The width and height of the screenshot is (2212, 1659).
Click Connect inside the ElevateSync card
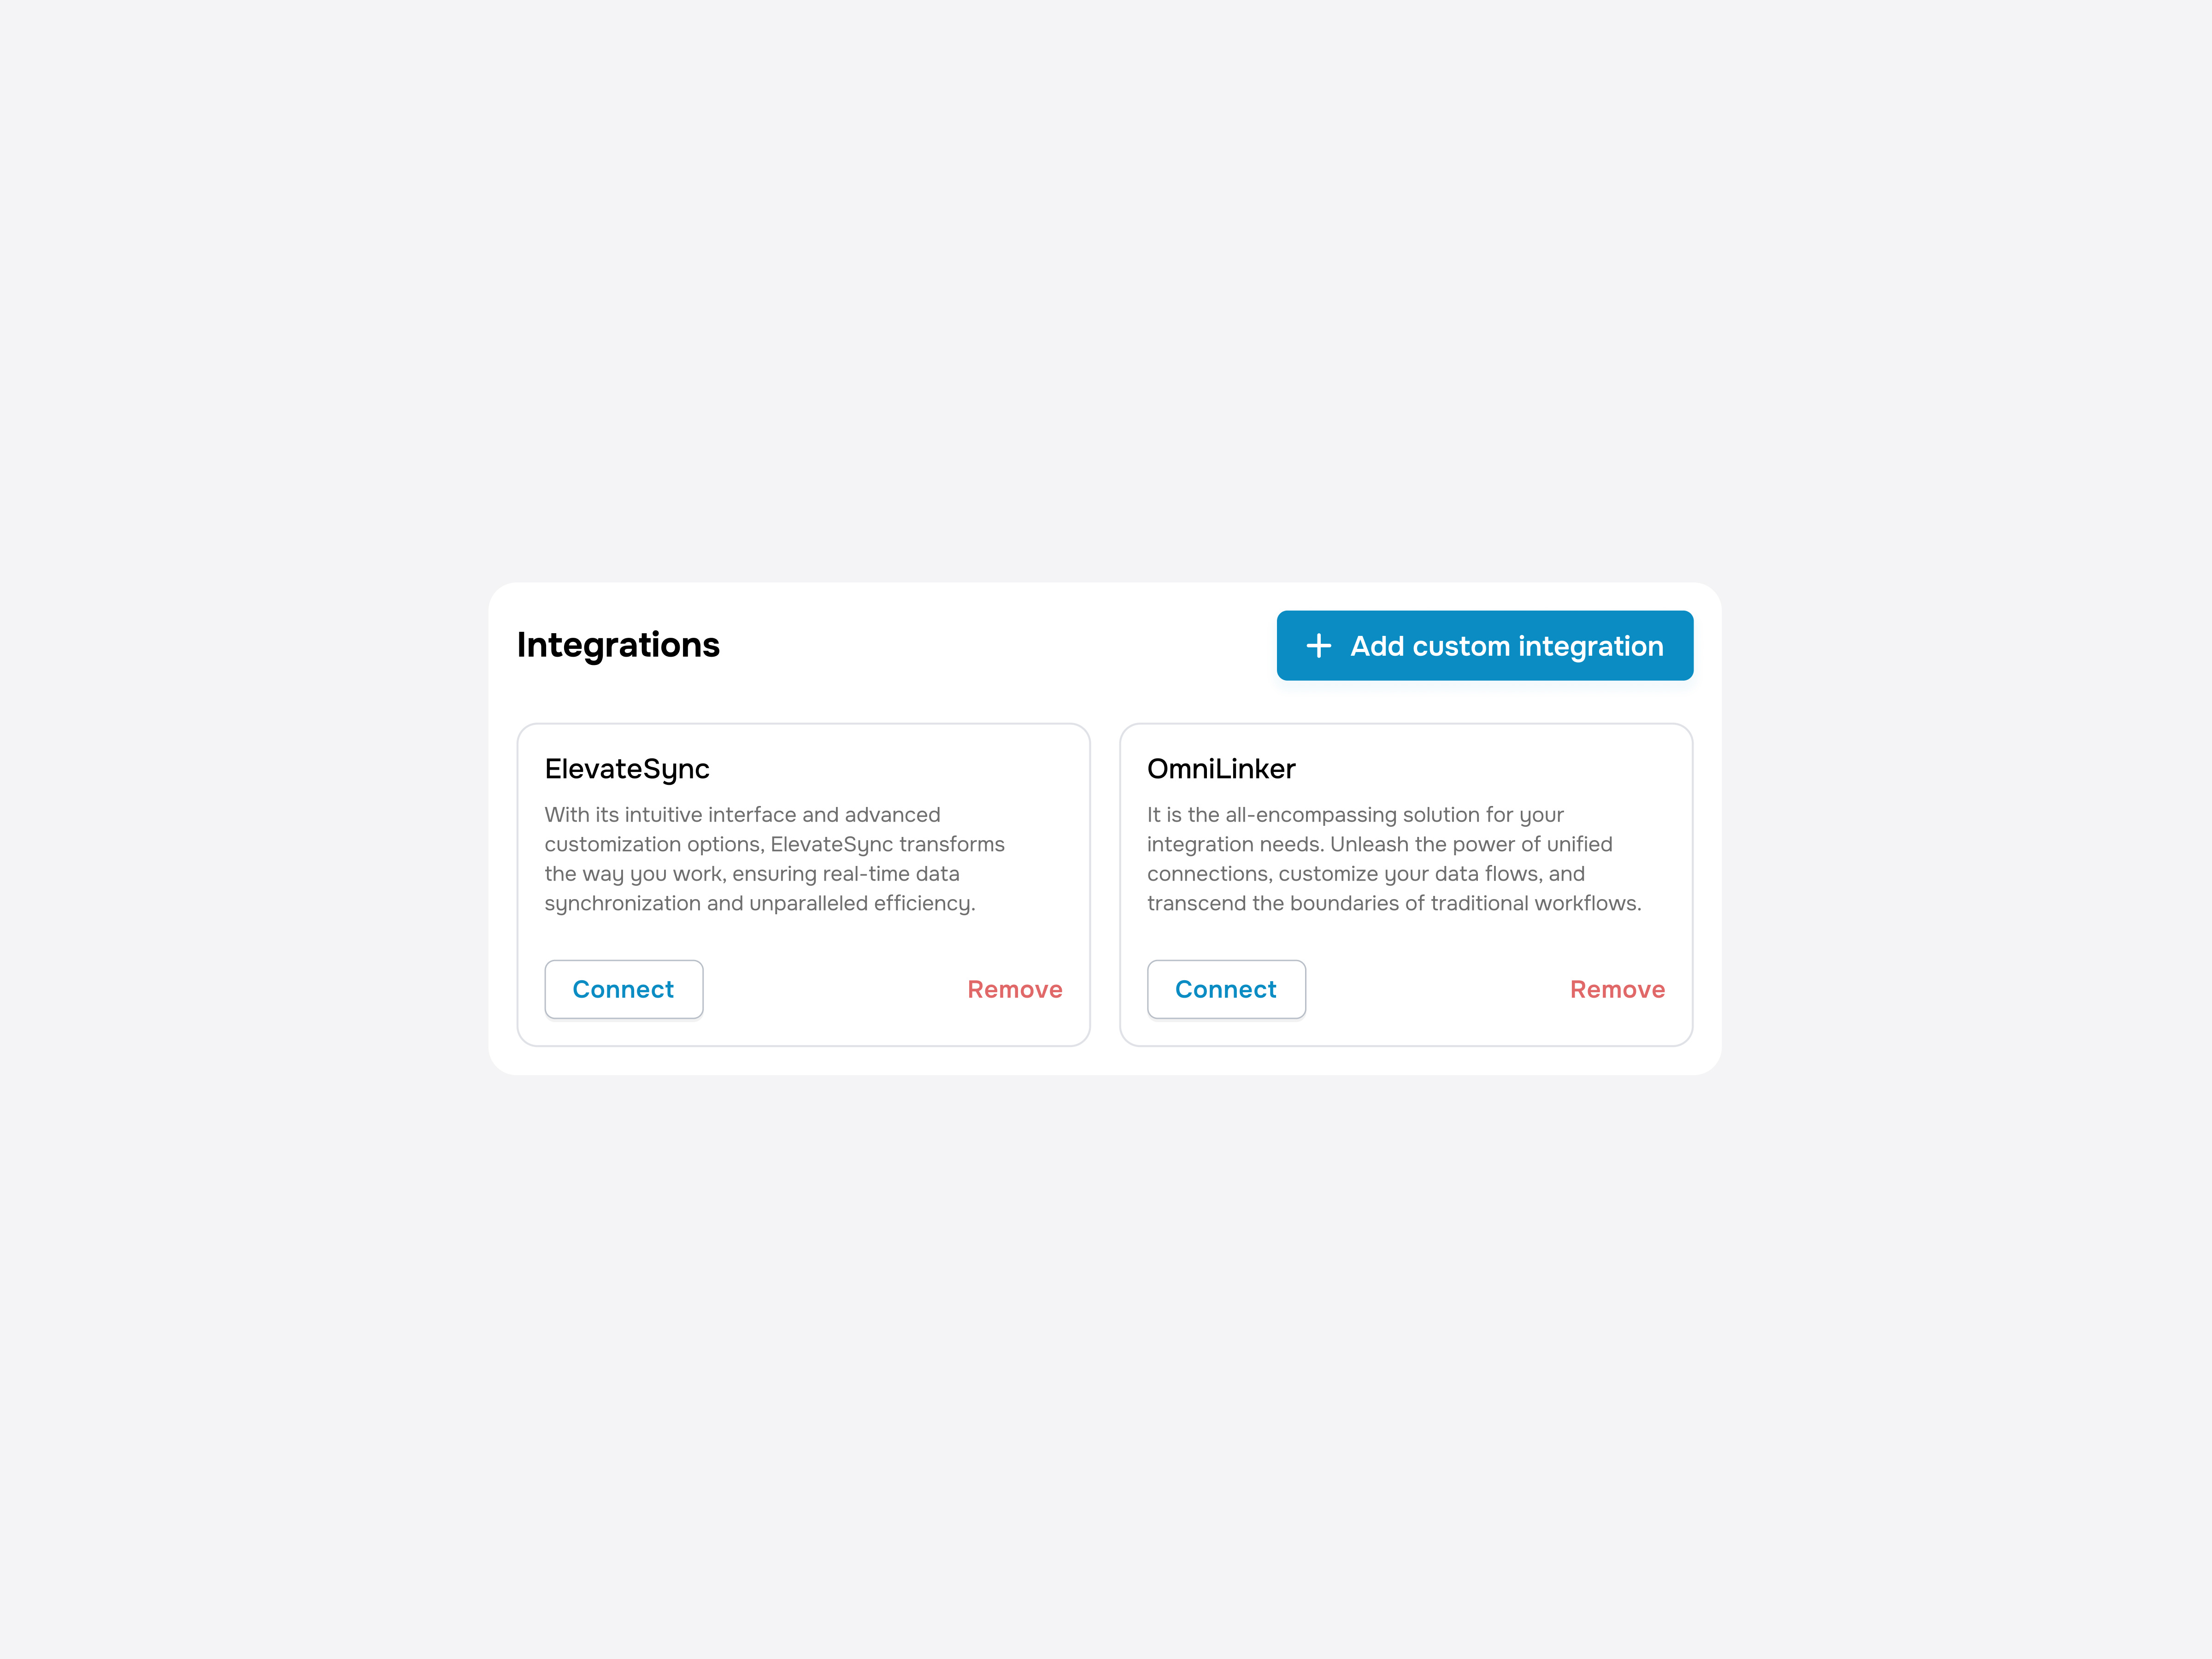[x=623, y=989]
